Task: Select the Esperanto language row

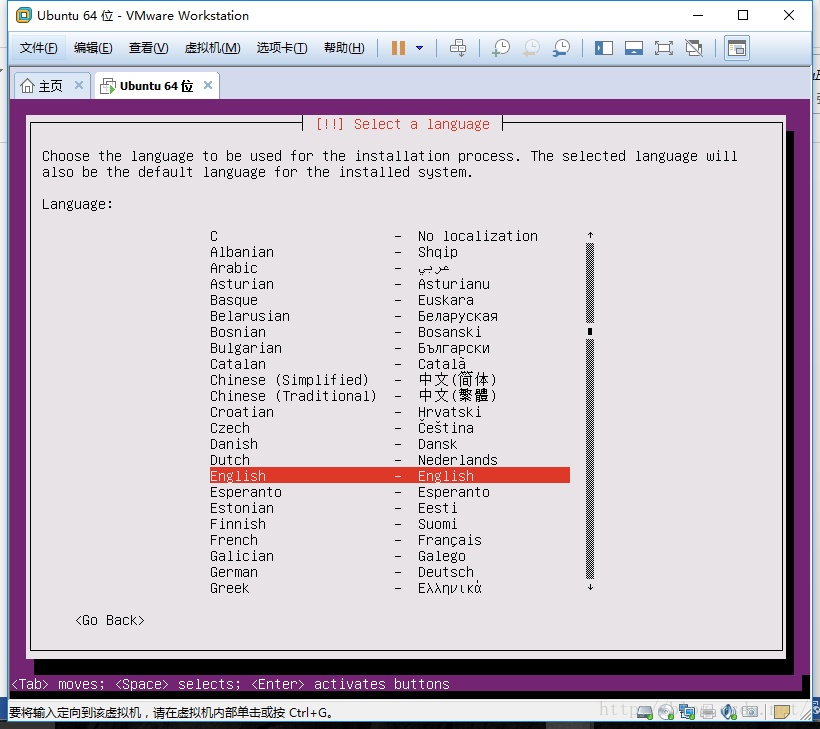Action: [x=390, y=492]
